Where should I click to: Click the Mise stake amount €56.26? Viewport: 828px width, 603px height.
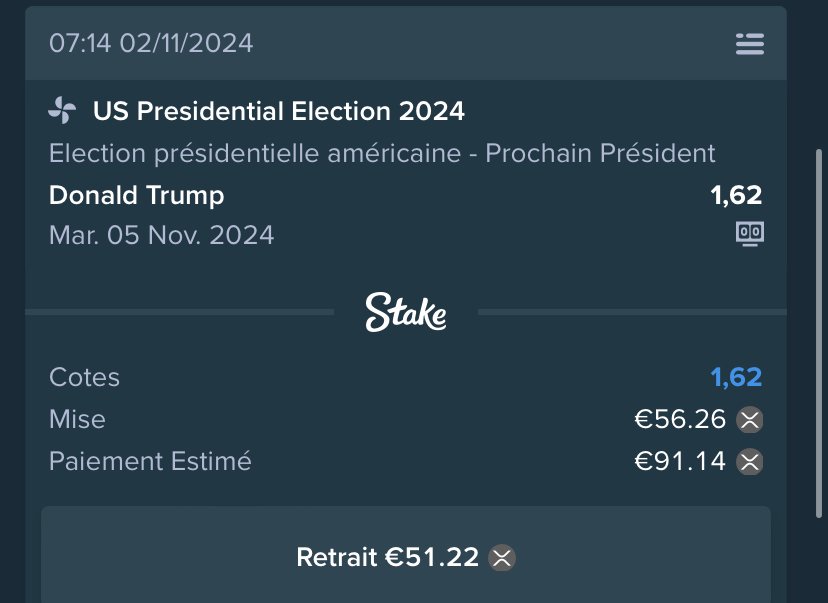tap(680, 420)
